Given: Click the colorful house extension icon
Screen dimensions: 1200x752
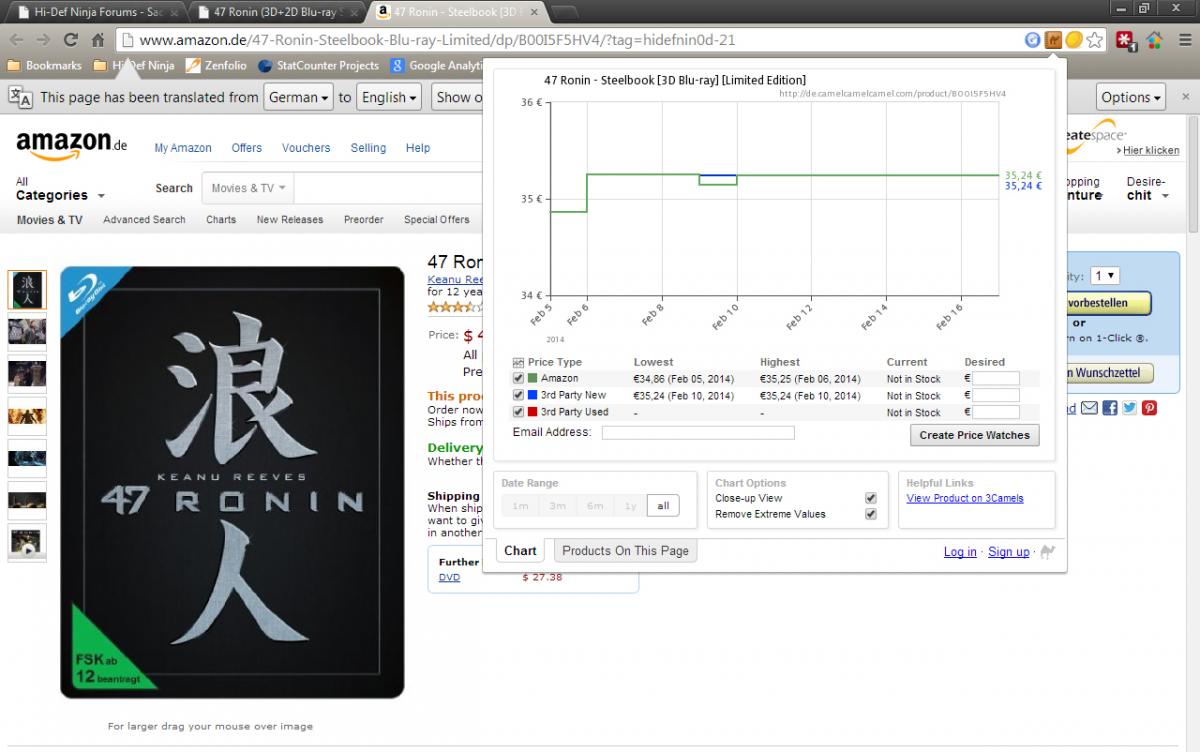Looking at the screenshot, I should 1154,40.
